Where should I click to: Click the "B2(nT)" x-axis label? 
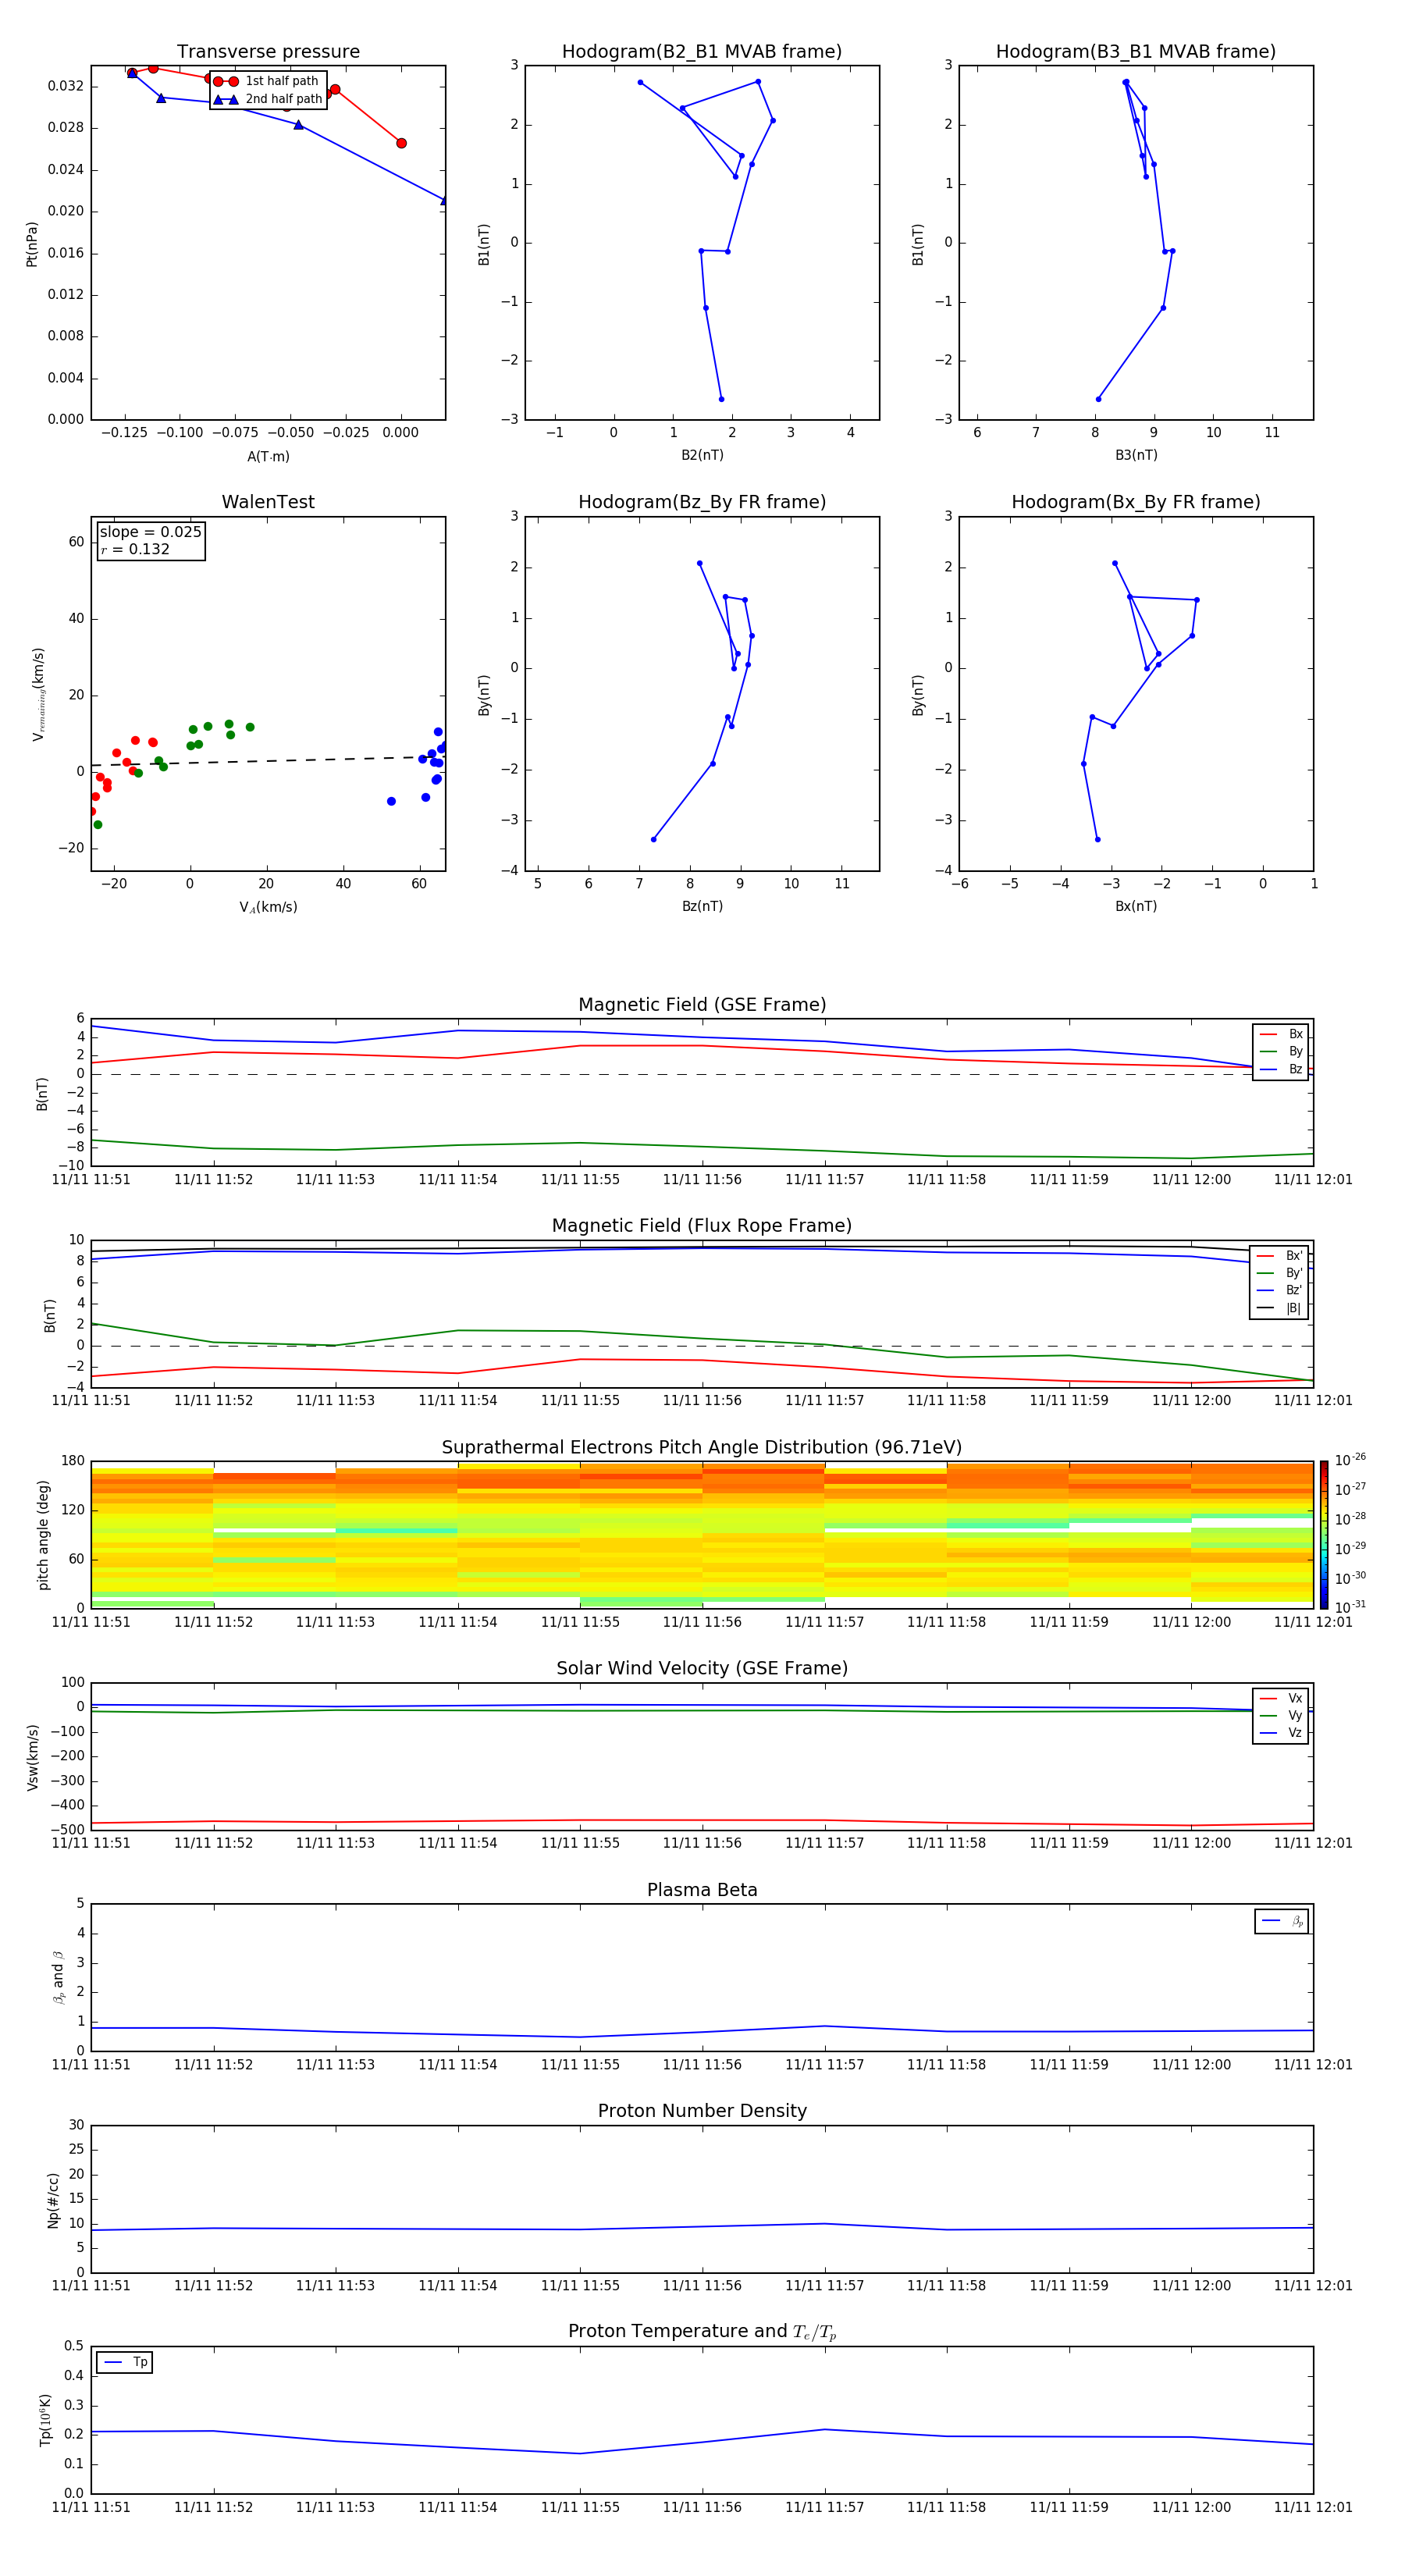pos(702,456)
